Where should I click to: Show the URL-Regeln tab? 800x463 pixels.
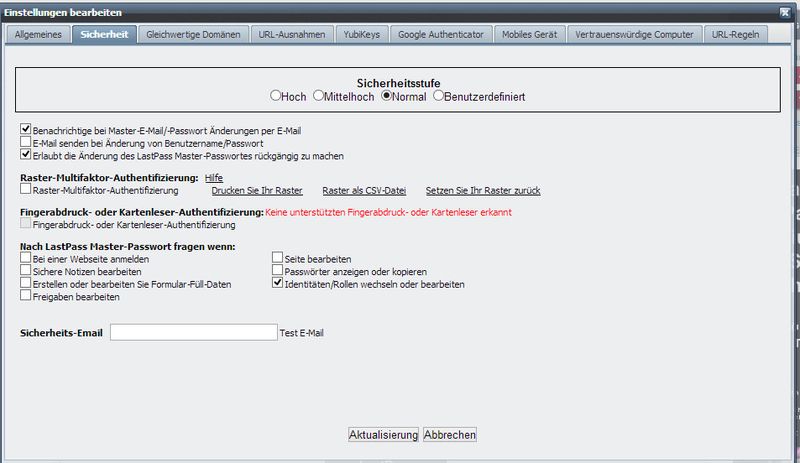click(736, 35)
